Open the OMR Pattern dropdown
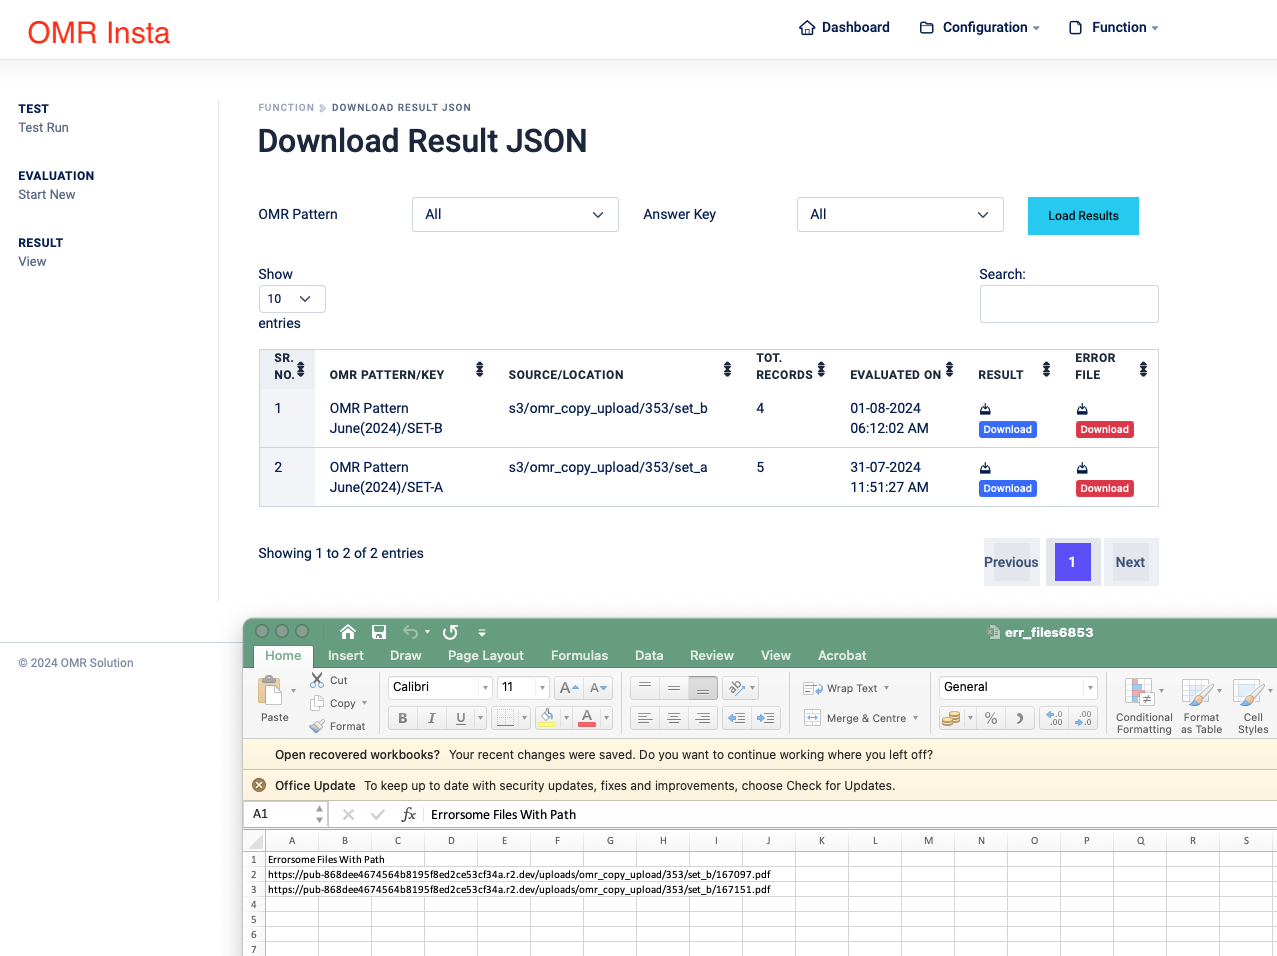Viewport: 1277px width, 956px height. tap(515, 214)
